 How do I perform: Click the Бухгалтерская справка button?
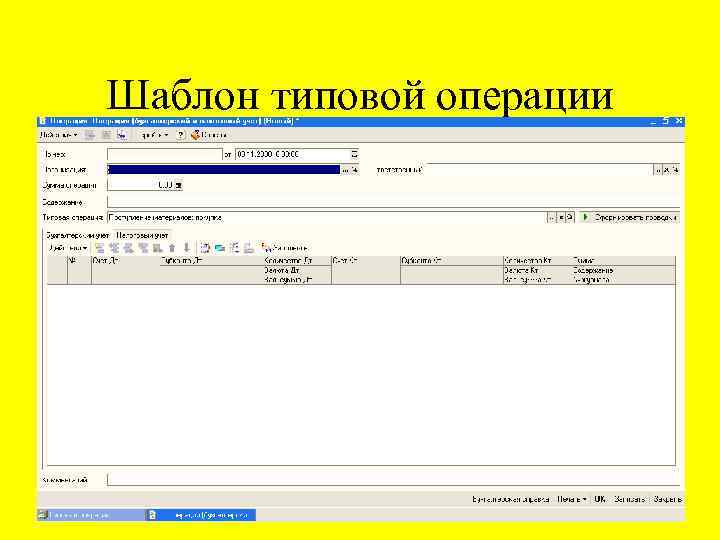tap(511, 499)
